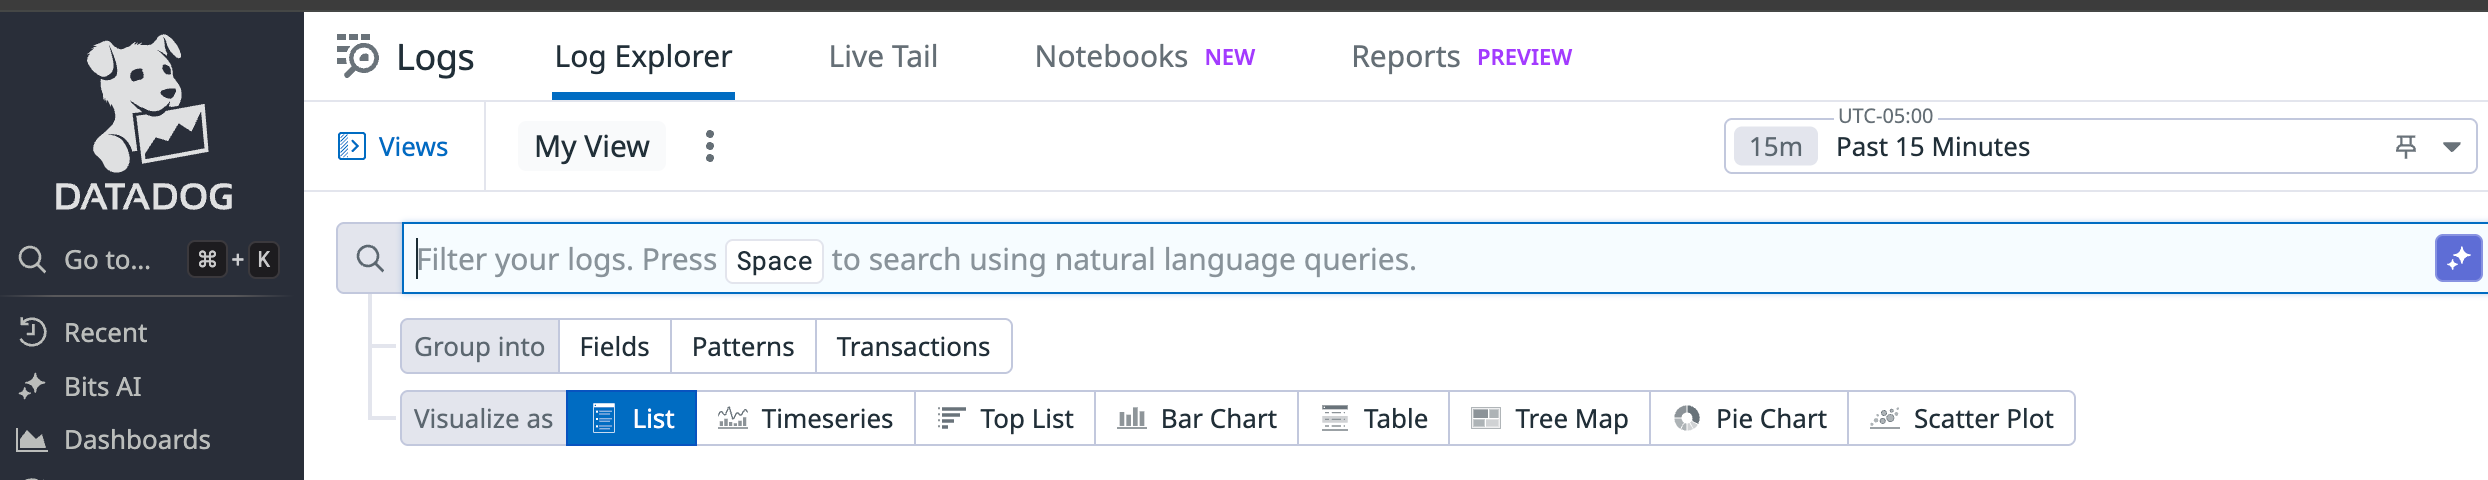Focus the log filter search field
Viewport: 2488px width, 480px height.
tap(1400, 259)
